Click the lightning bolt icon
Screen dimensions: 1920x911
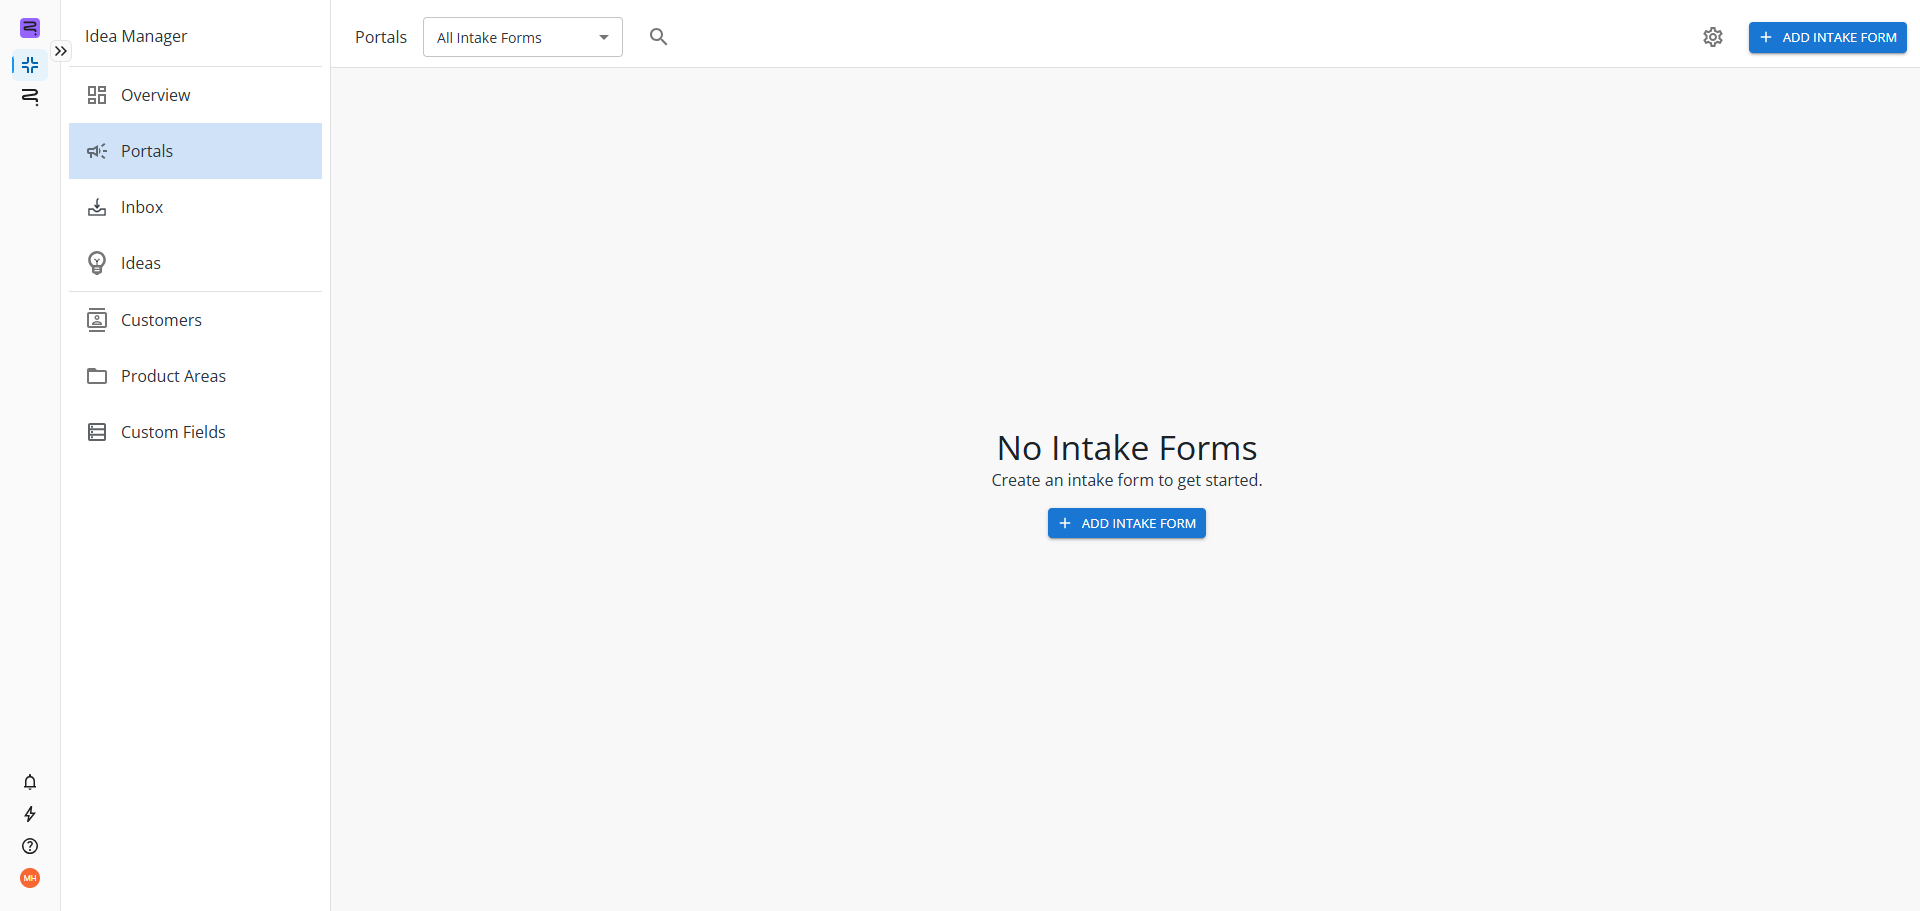pos(30,814)
